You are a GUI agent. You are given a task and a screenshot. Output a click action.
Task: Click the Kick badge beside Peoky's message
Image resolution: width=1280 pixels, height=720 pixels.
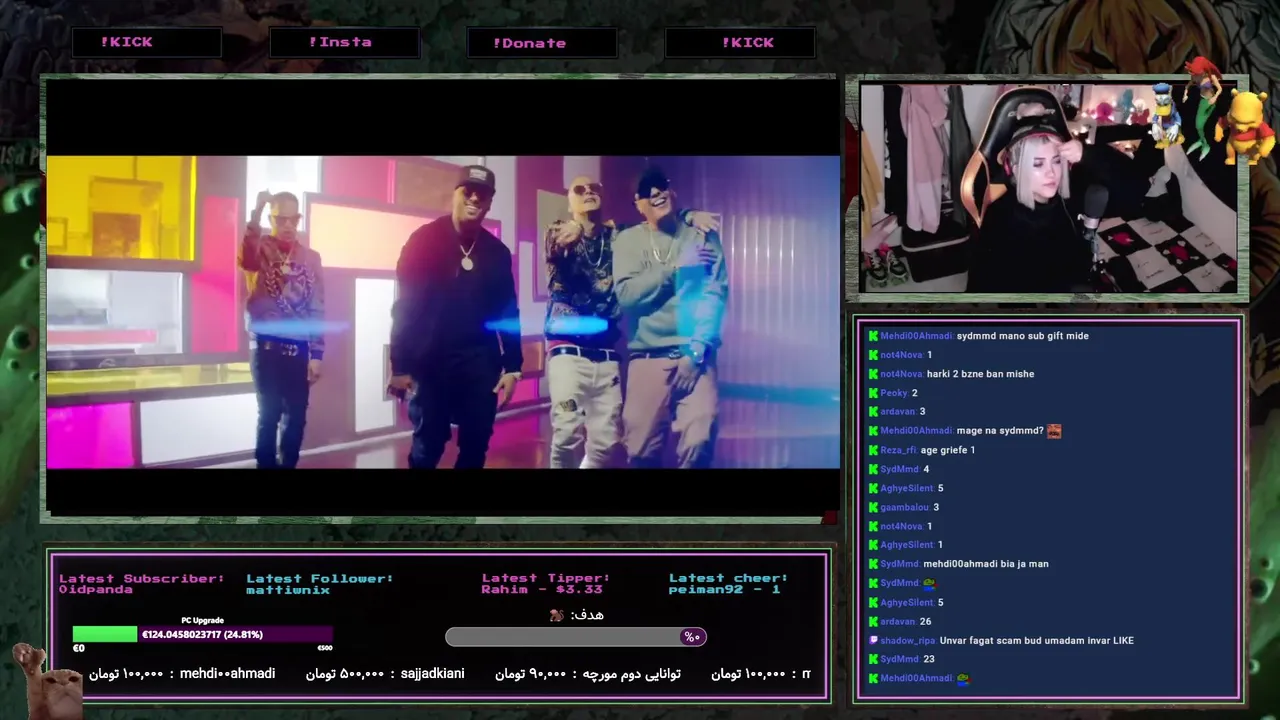point(873,393)
